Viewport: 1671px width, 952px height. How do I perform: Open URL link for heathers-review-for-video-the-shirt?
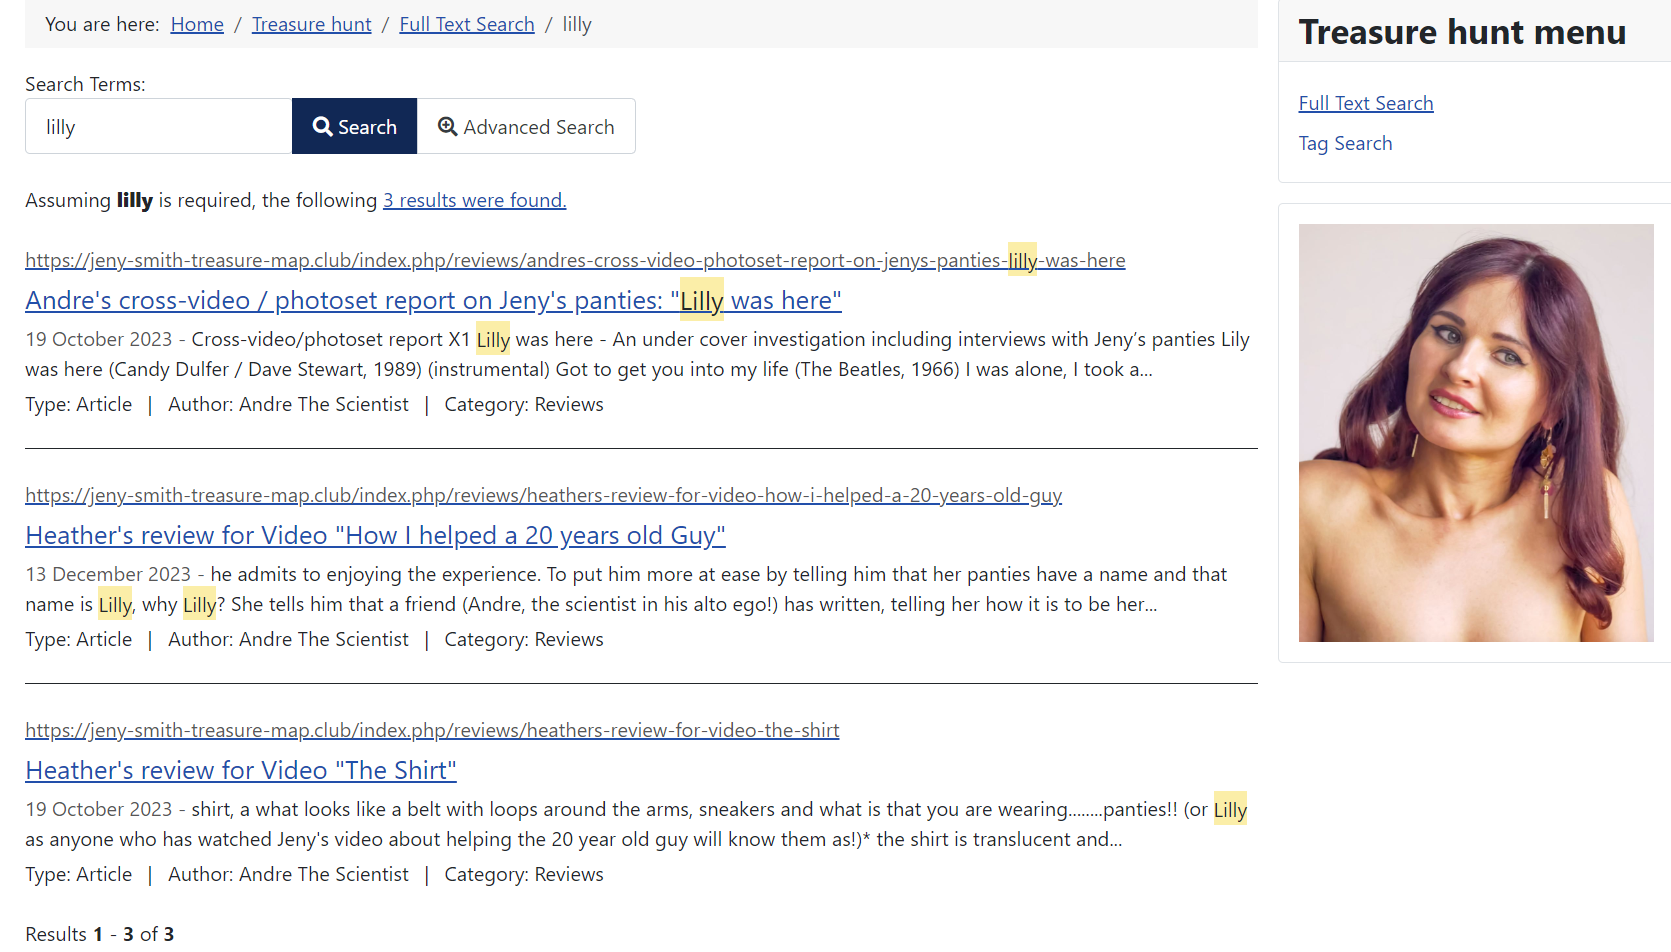click(432, 730)
